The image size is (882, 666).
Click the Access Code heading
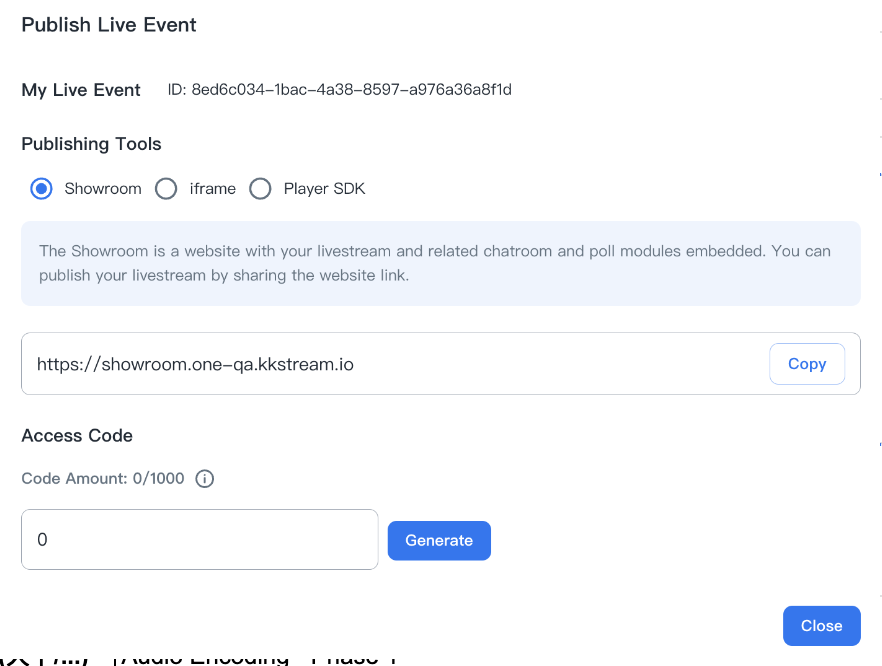pyautogui.click(x=76, y=435)
